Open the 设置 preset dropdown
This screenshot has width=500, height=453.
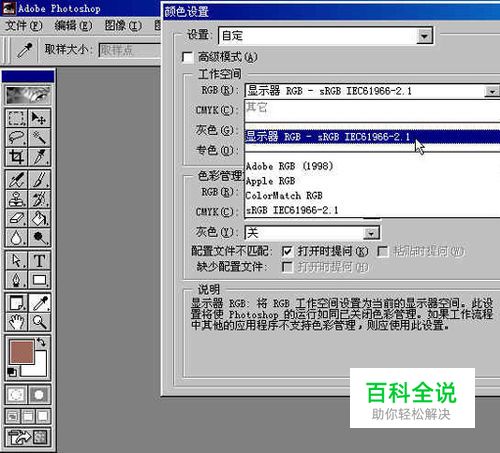pos(424,36)
